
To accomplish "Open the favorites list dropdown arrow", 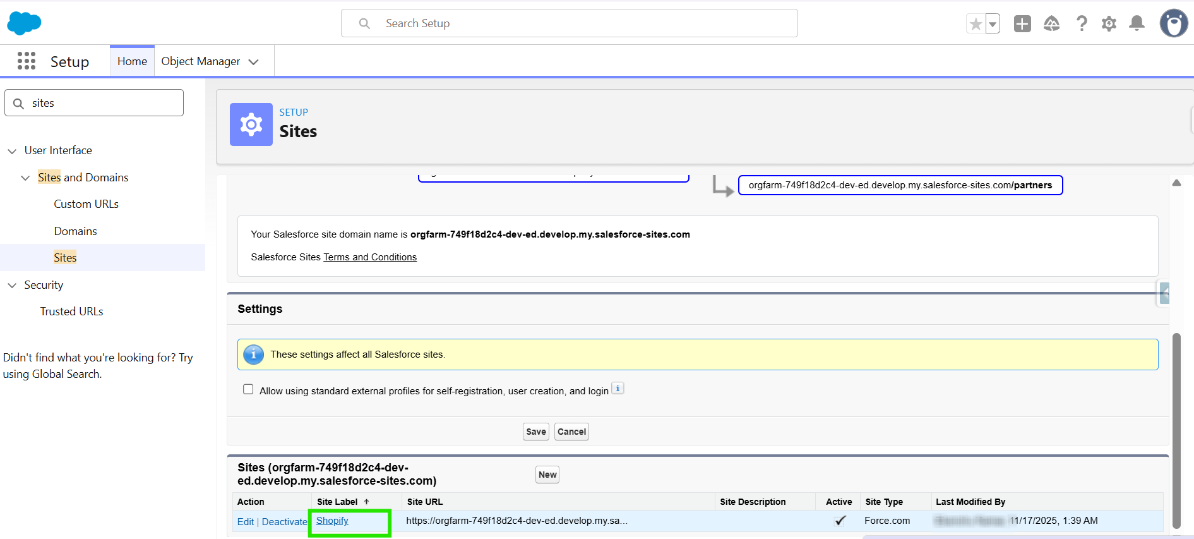I will [992, 24].
